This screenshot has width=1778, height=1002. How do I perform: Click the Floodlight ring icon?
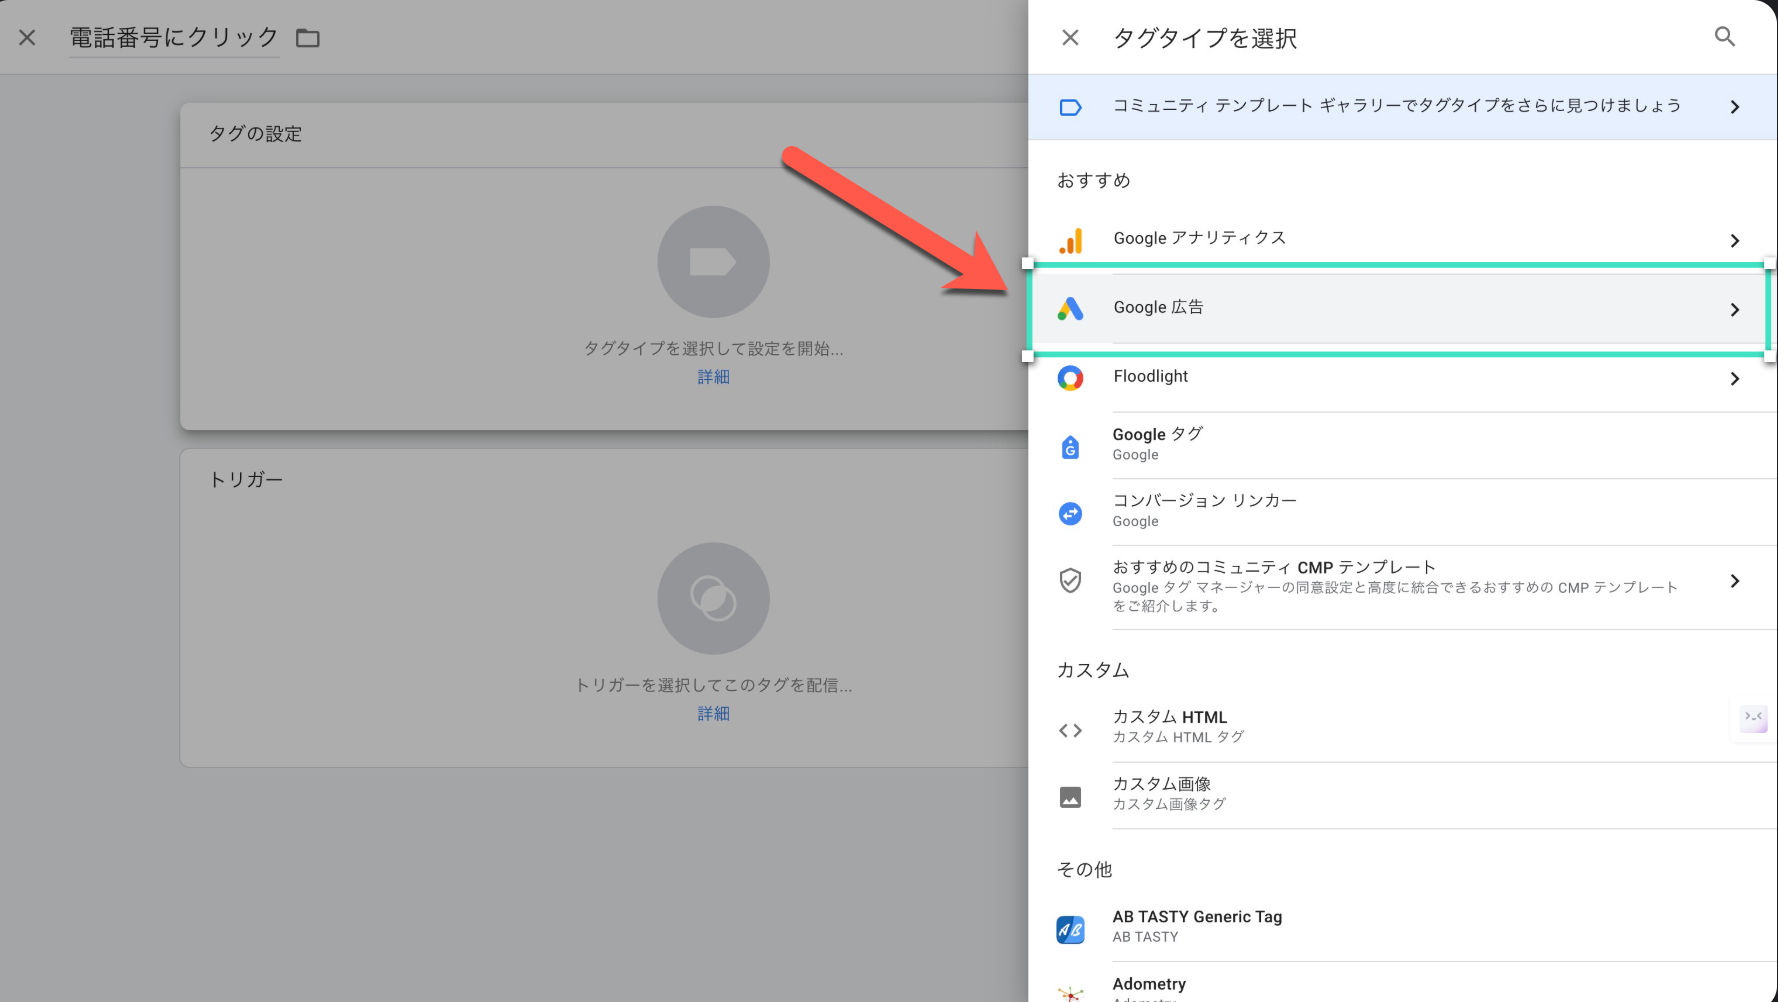point(1070,378)
